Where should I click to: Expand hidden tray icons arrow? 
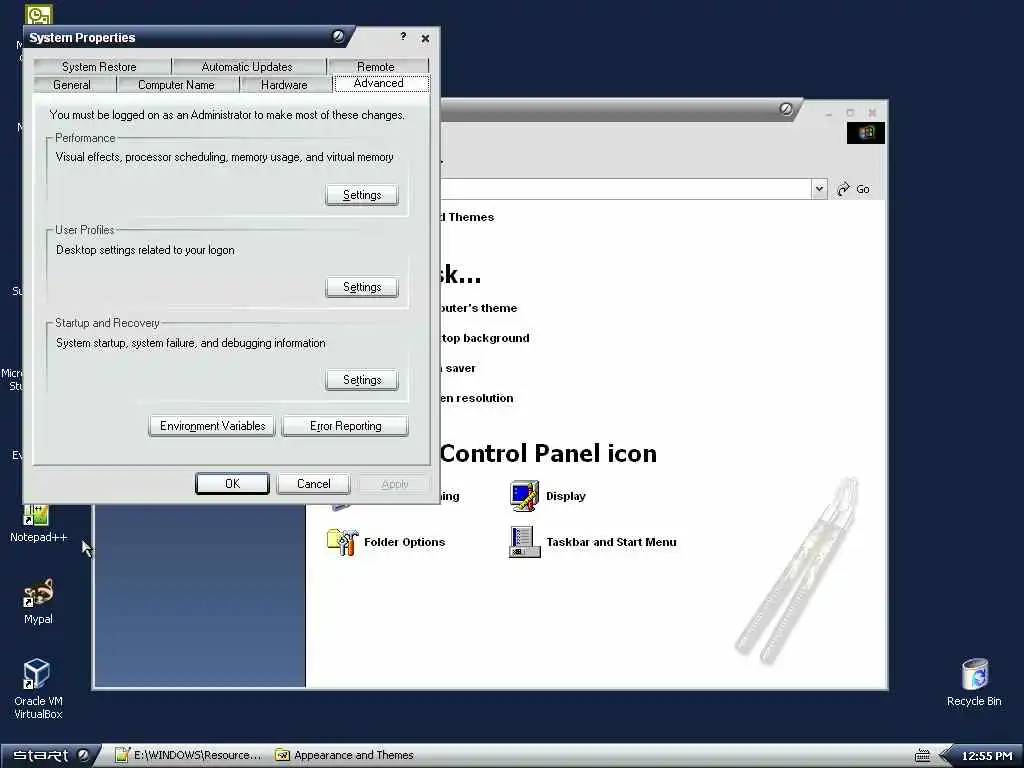coord(944,756)
